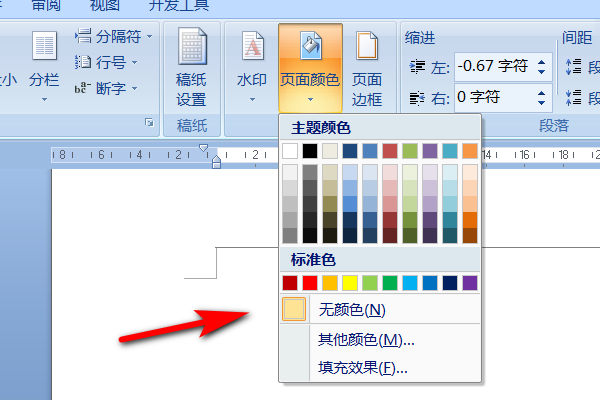Viewport: 600px width, 400px height.
Task: Pick the dark blue theme color swatch
Action: click(350, 151)
